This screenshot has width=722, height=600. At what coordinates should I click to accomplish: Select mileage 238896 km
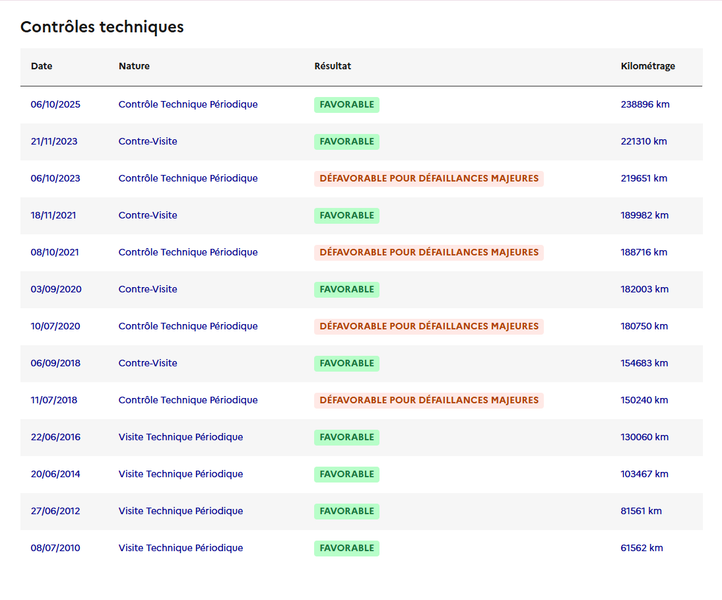click(645, 105)
